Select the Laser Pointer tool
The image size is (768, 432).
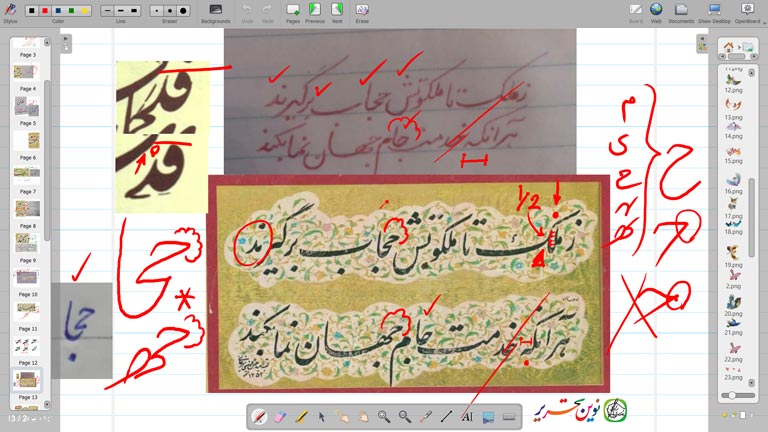(425, 415)
